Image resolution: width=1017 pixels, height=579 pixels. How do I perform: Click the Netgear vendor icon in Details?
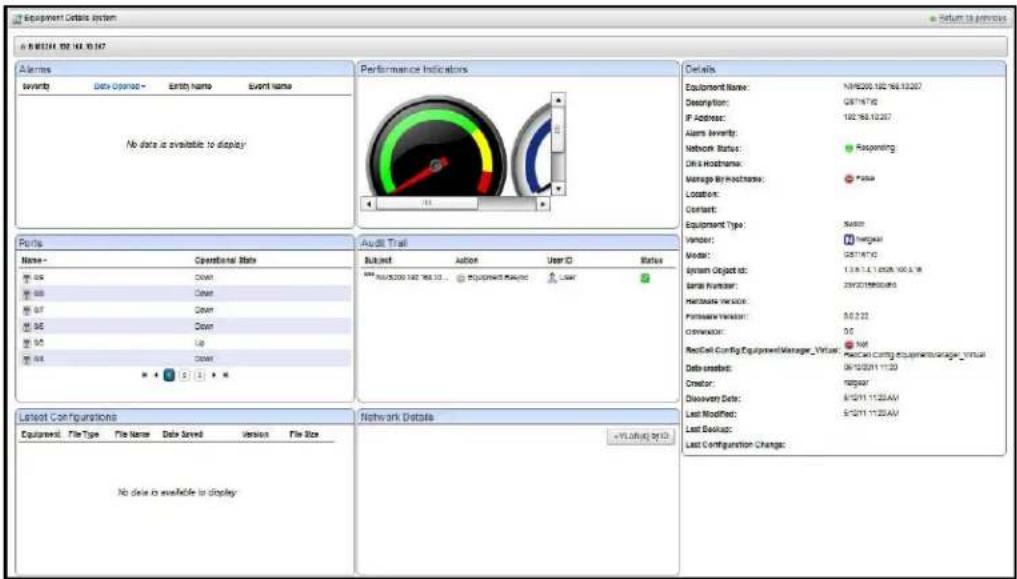click(x=848, y=239)
